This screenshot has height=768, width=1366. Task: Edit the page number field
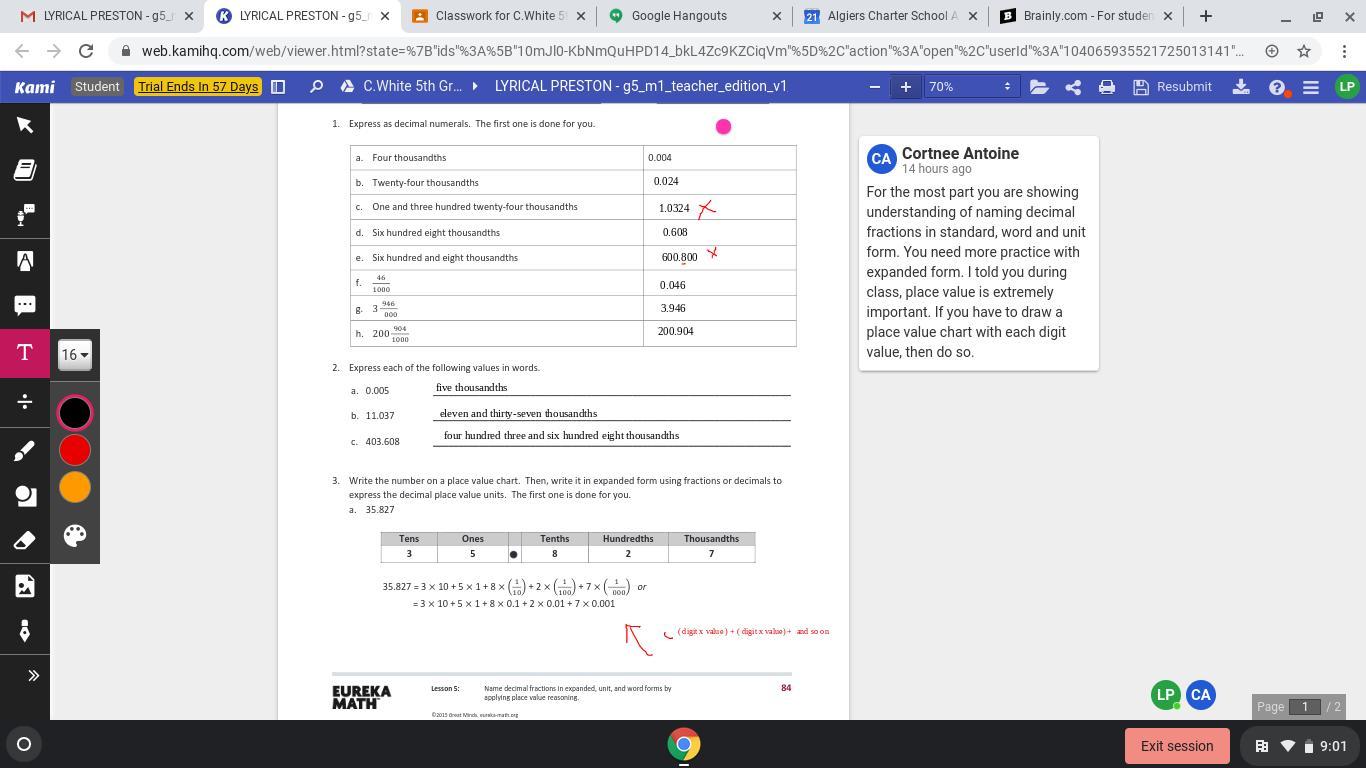[1305, 707]
